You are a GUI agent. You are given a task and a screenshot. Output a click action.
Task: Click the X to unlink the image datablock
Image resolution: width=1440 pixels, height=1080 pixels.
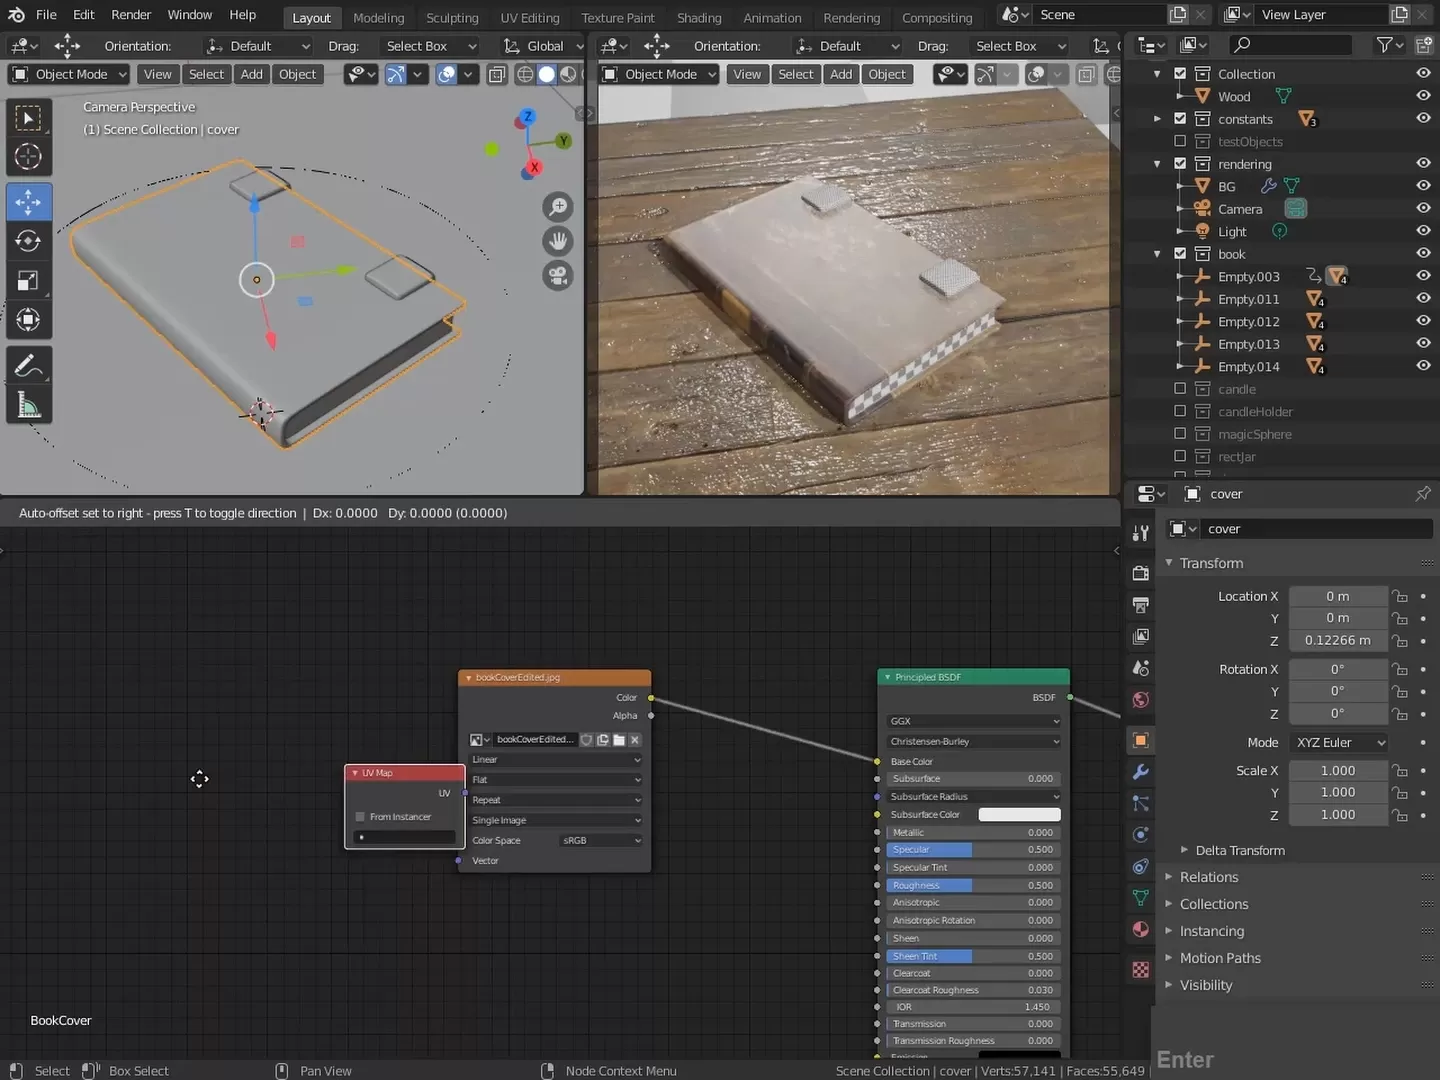tap(634, 740)
